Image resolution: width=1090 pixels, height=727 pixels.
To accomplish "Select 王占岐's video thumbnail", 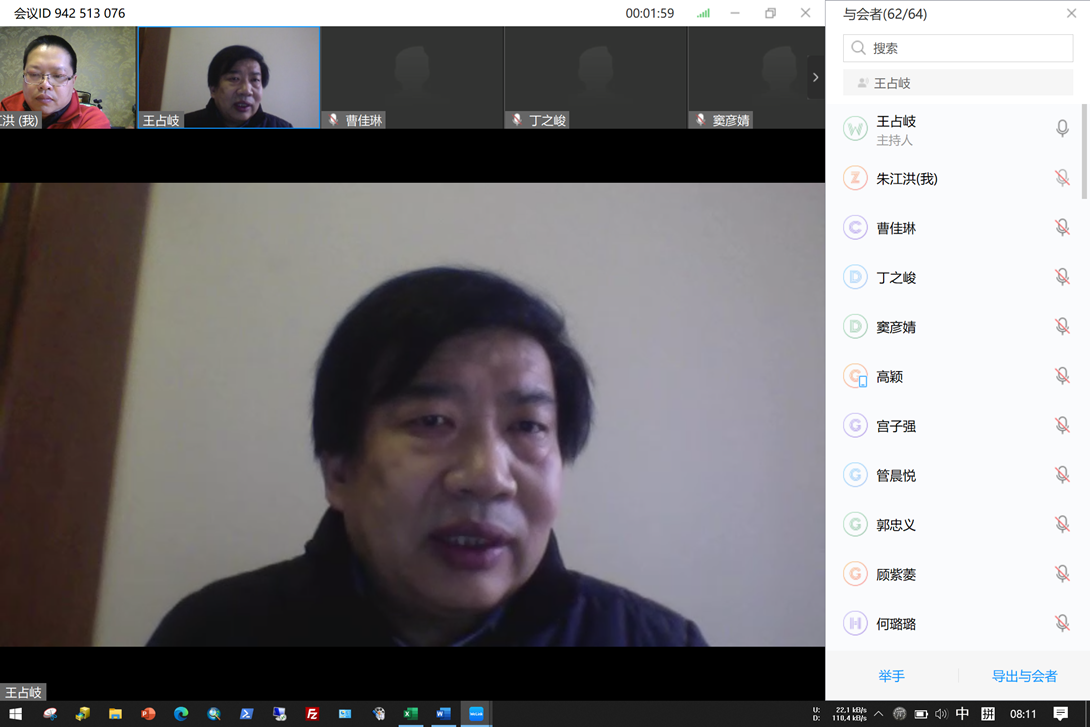I will (x=229, y=77).
